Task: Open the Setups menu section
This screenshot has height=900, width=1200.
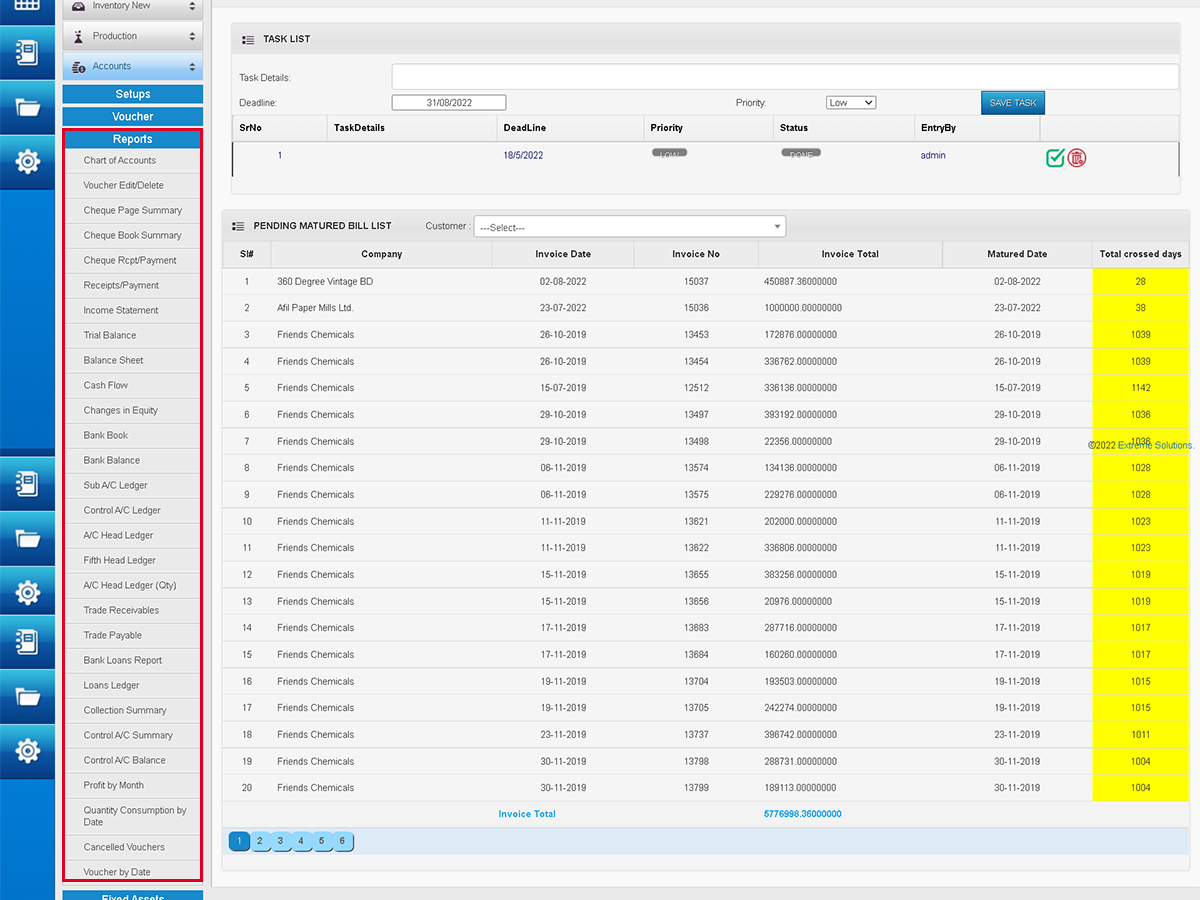Action: pos(133,94)
